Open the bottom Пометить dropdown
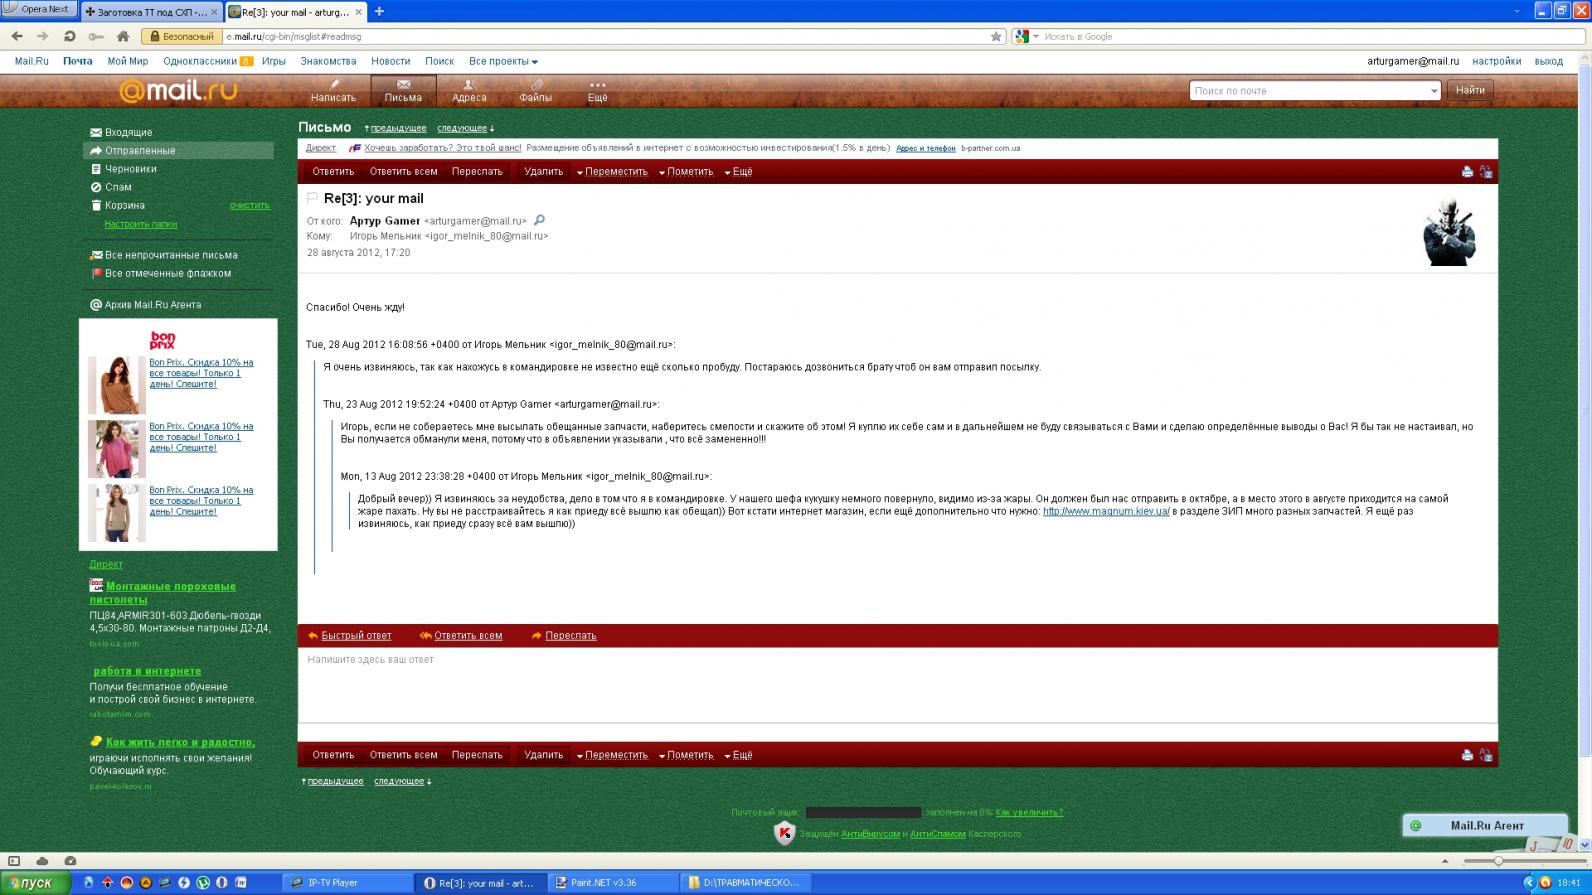 point(686,755)
